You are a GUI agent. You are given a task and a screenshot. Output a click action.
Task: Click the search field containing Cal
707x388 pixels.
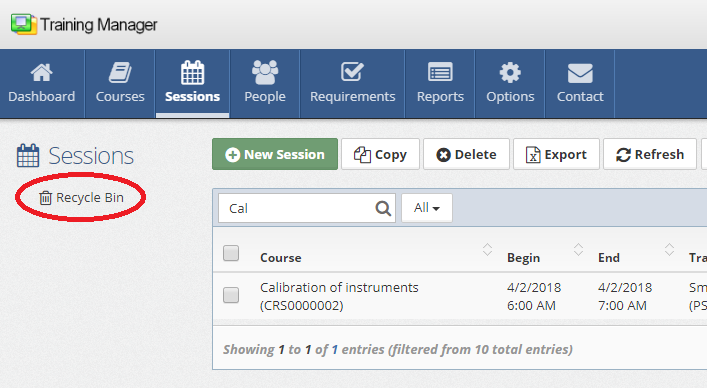[307, 208]
